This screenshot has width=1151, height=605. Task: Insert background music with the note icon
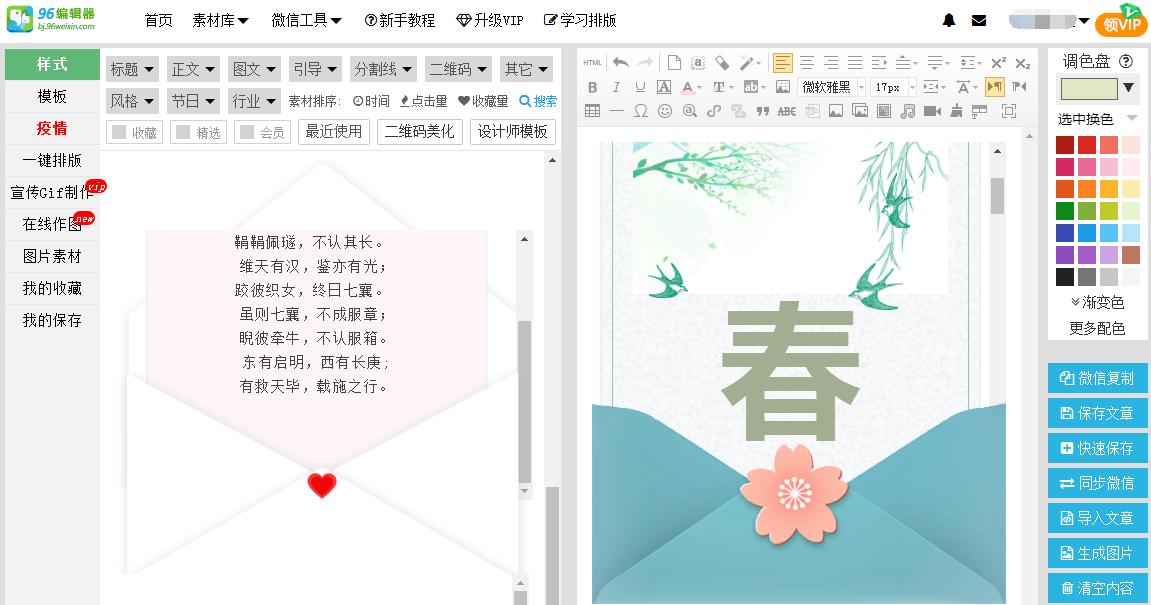(908, 112)
